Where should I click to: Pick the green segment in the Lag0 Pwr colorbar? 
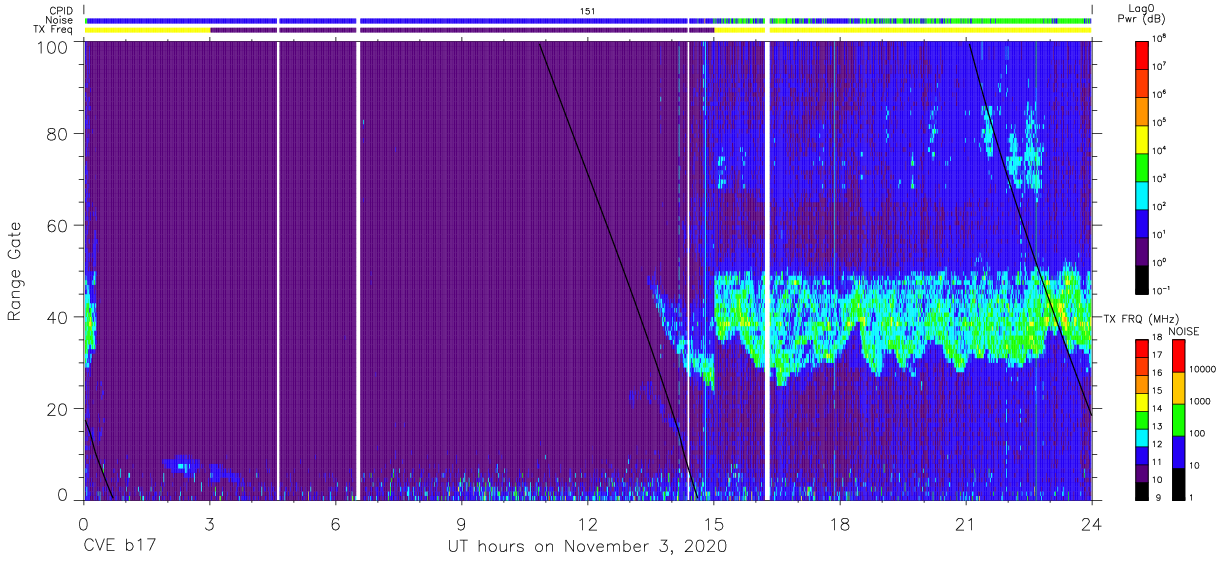coord(1144,165)
